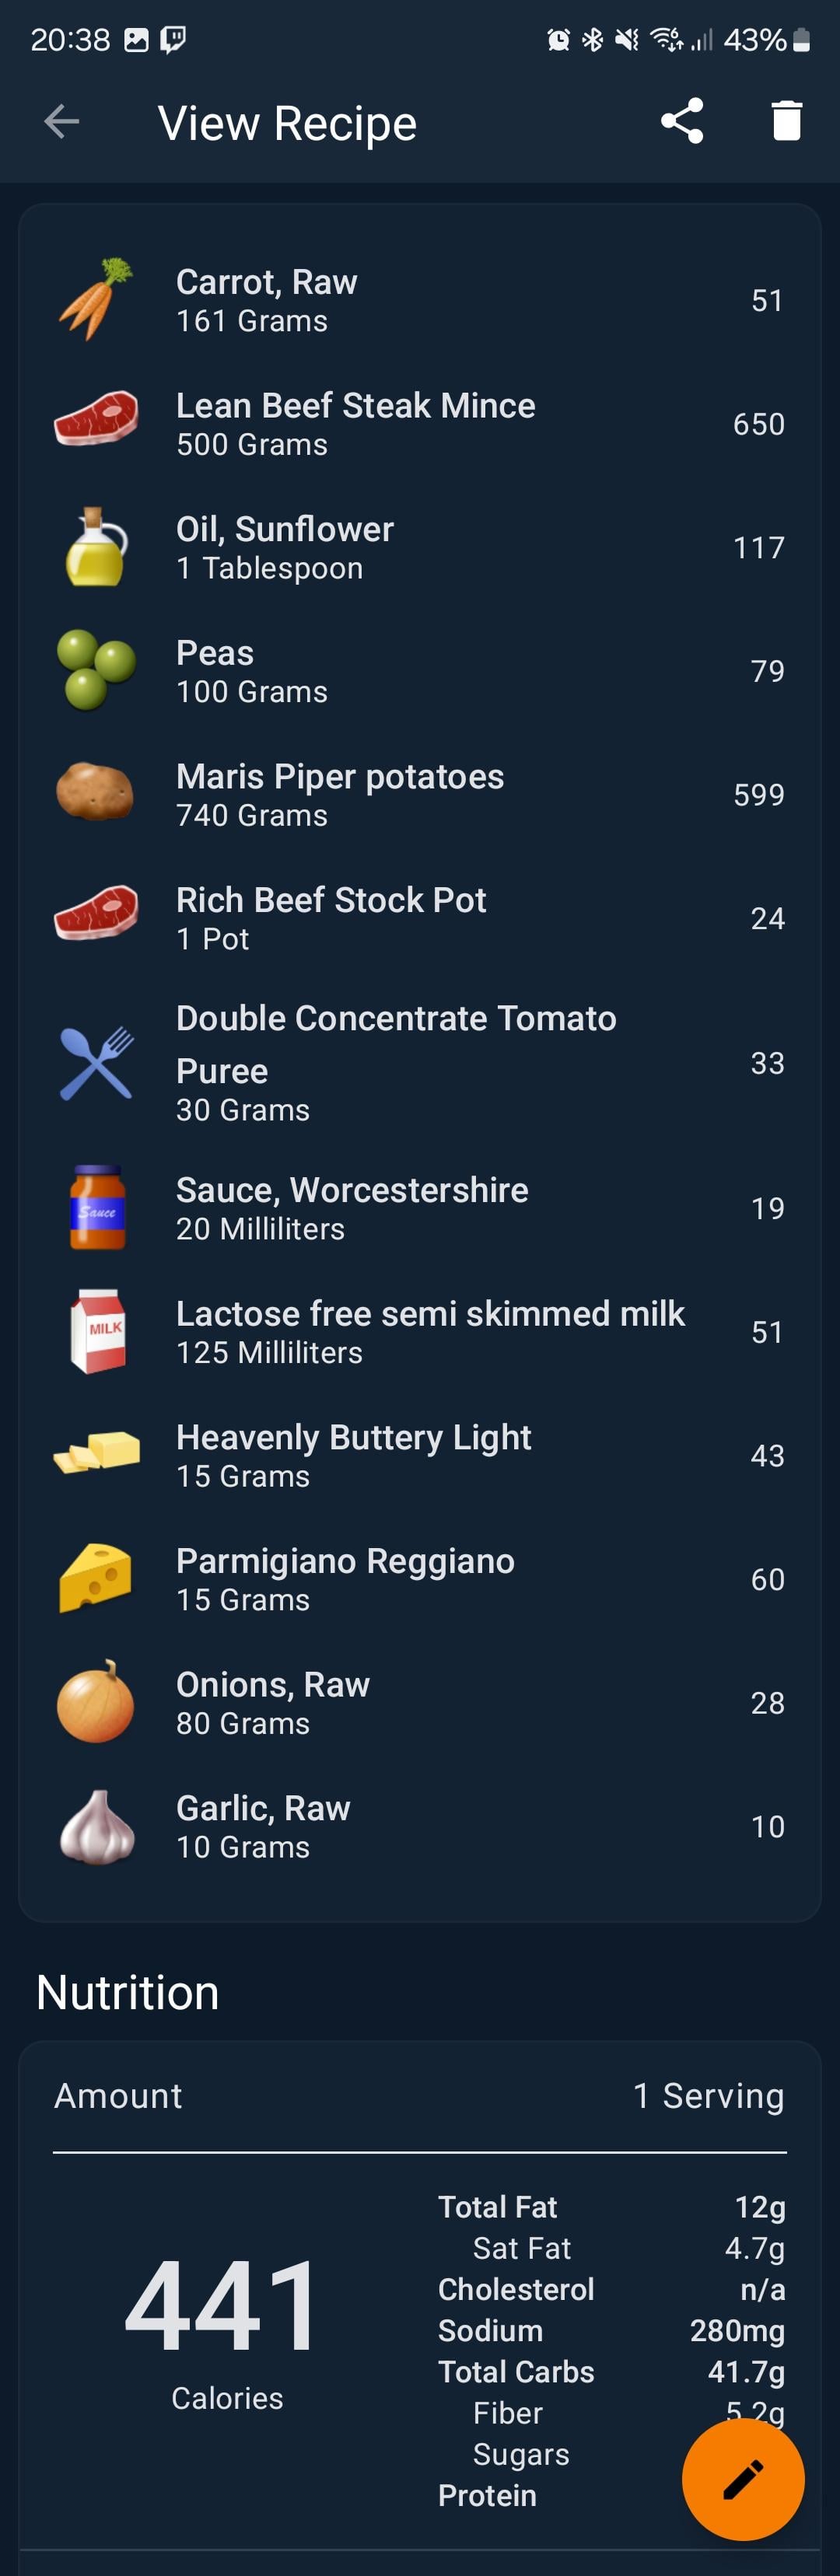Delete recipe with trash icon
Image resolution: width=840 pixels, height=2576 pixels.
tap(787, 121)
